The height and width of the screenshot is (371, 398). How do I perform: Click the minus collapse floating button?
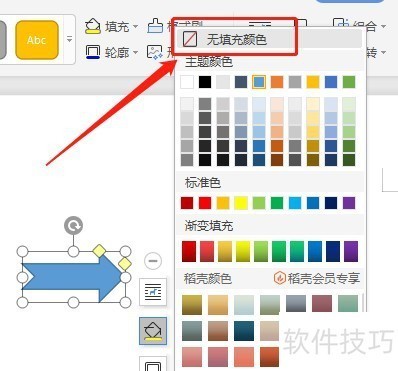(153, 261)
